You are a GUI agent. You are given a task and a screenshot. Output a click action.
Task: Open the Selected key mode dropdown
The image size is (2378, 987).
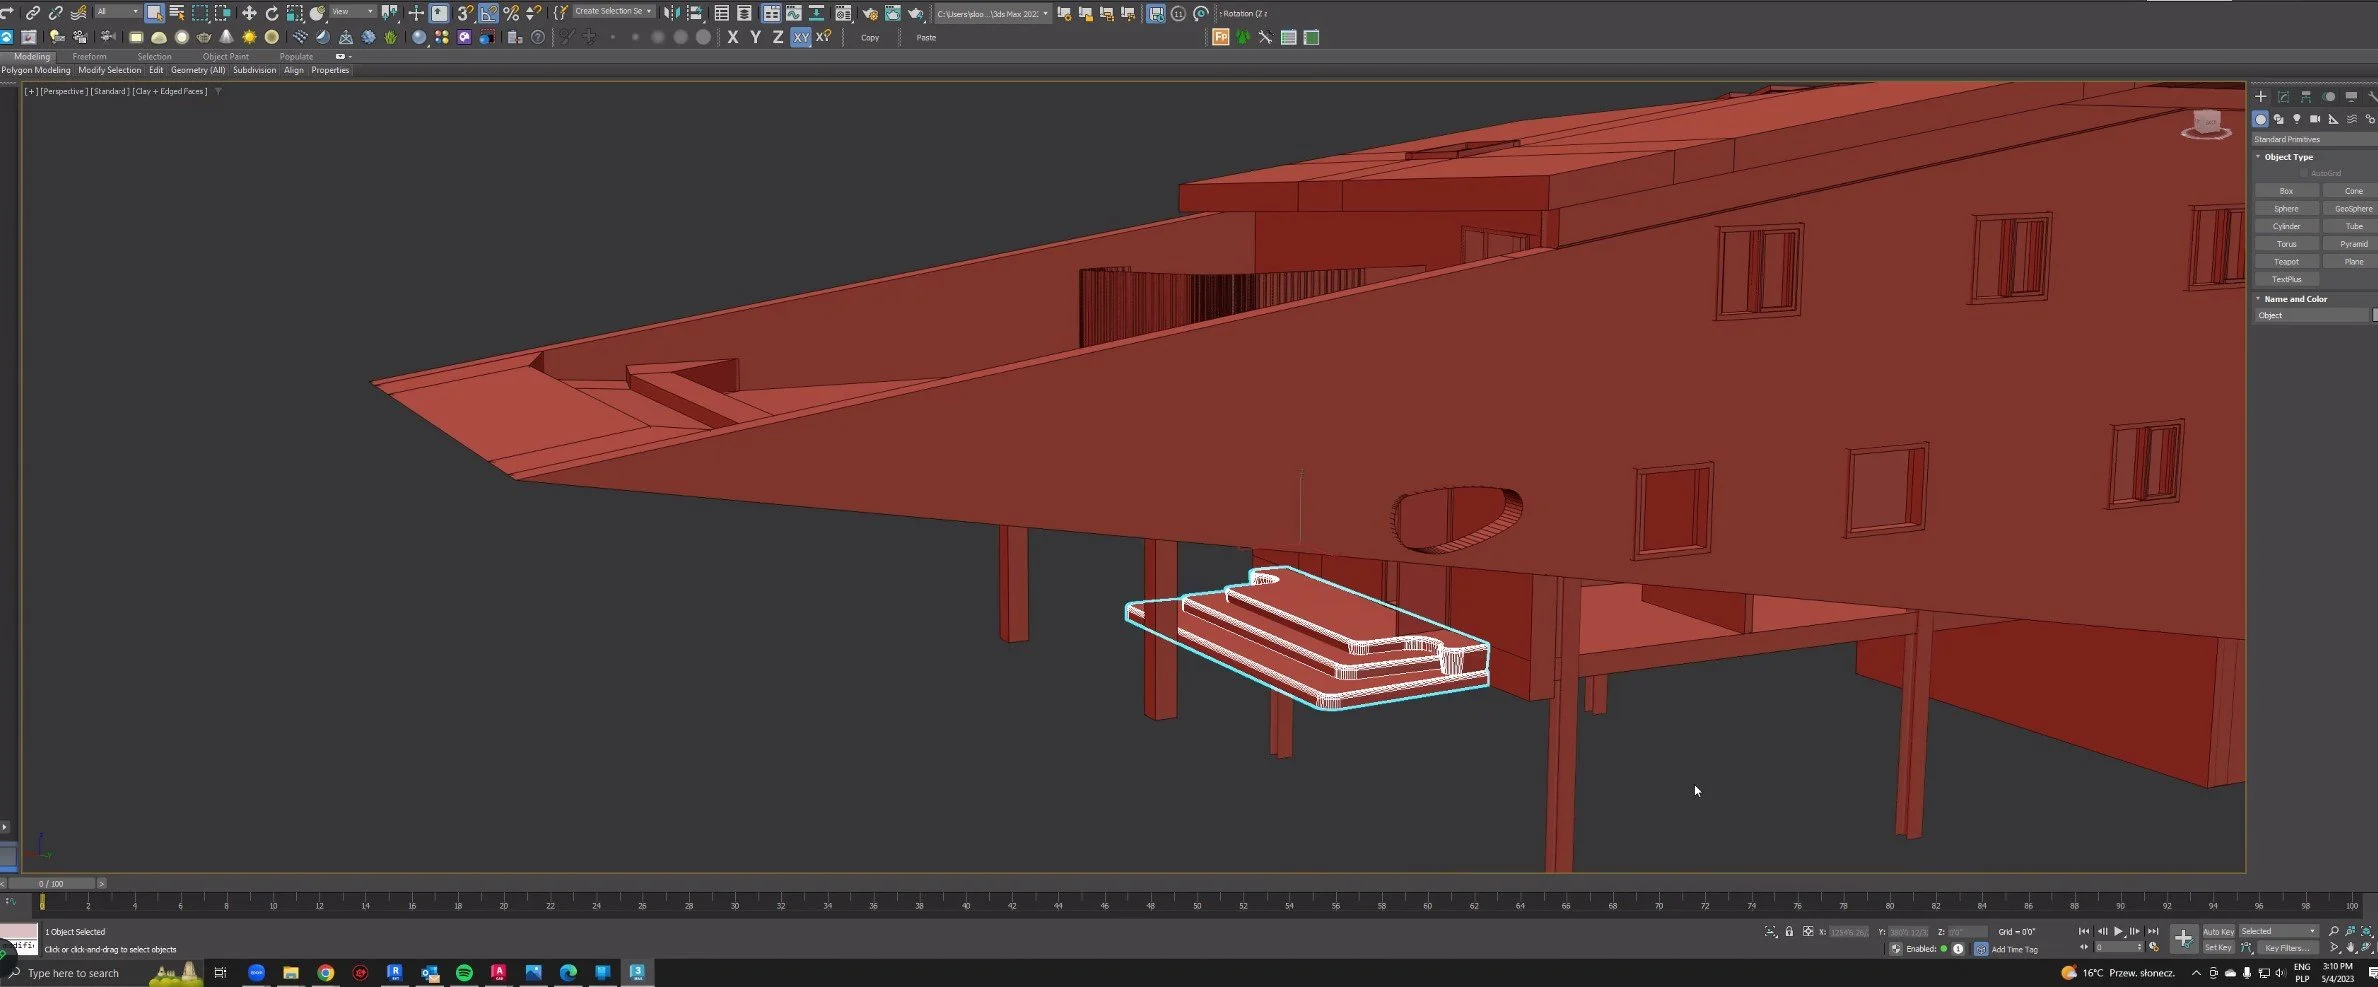(x=2278, y=931)
